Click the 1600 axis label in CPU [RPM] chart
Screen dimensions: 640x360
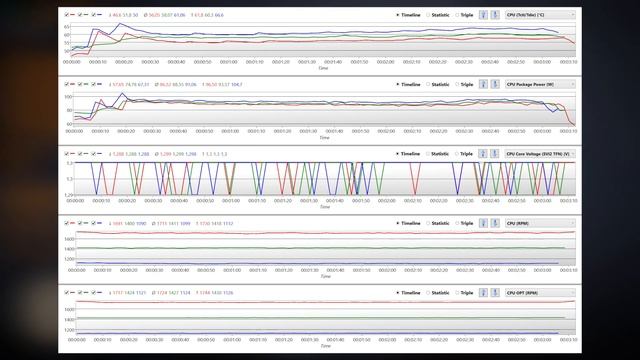pyautogui.click(x=69, y=239)
